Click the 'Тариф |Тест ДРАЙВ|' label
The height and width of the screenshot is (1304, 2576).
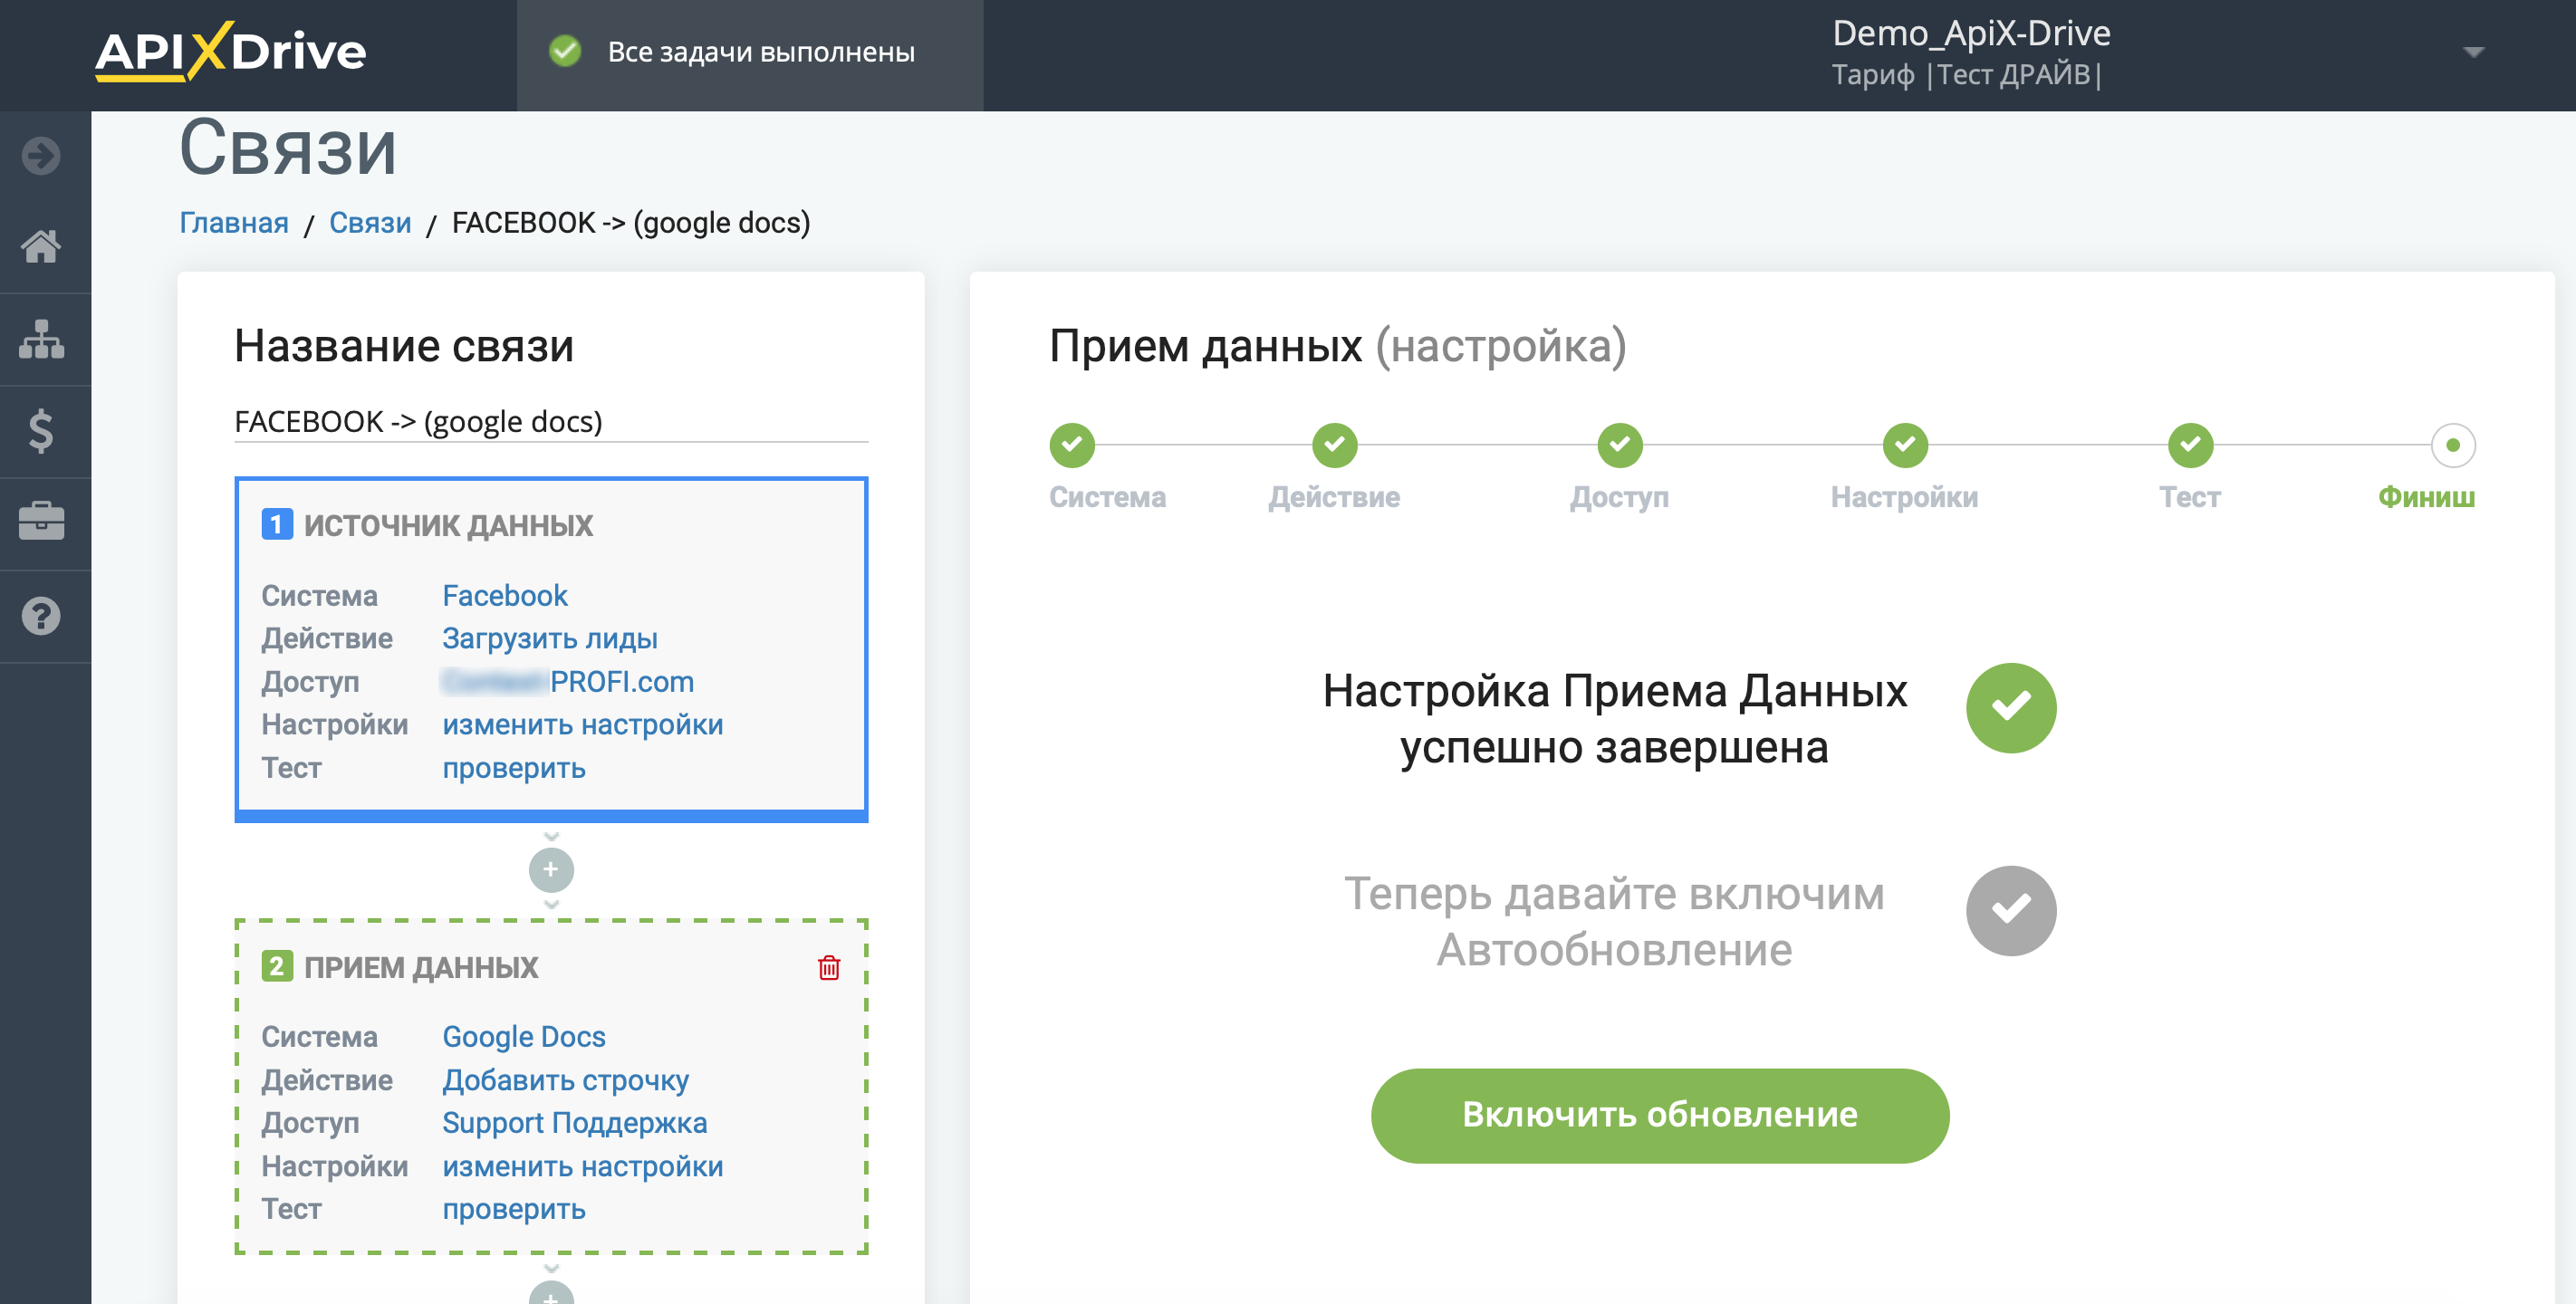coord(1967,75)
